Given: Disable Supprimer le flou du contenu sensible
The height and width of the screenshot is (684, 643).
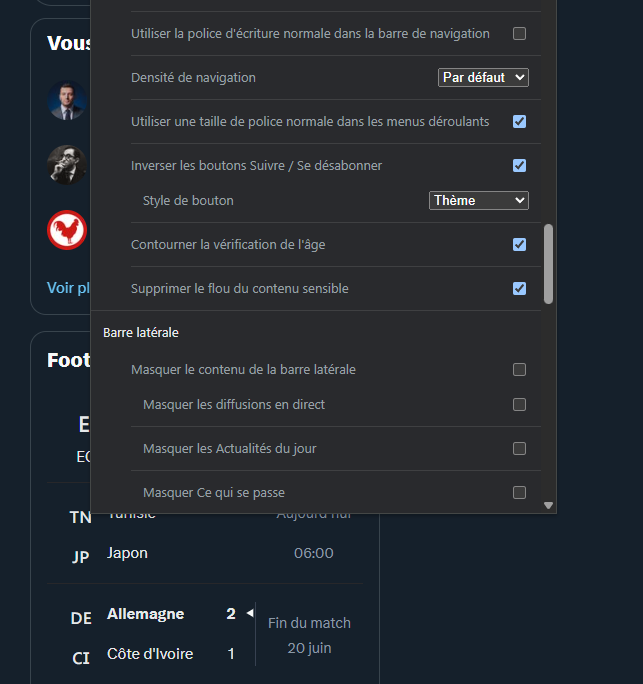Looking at the screenshot, I should click(519, 288).
